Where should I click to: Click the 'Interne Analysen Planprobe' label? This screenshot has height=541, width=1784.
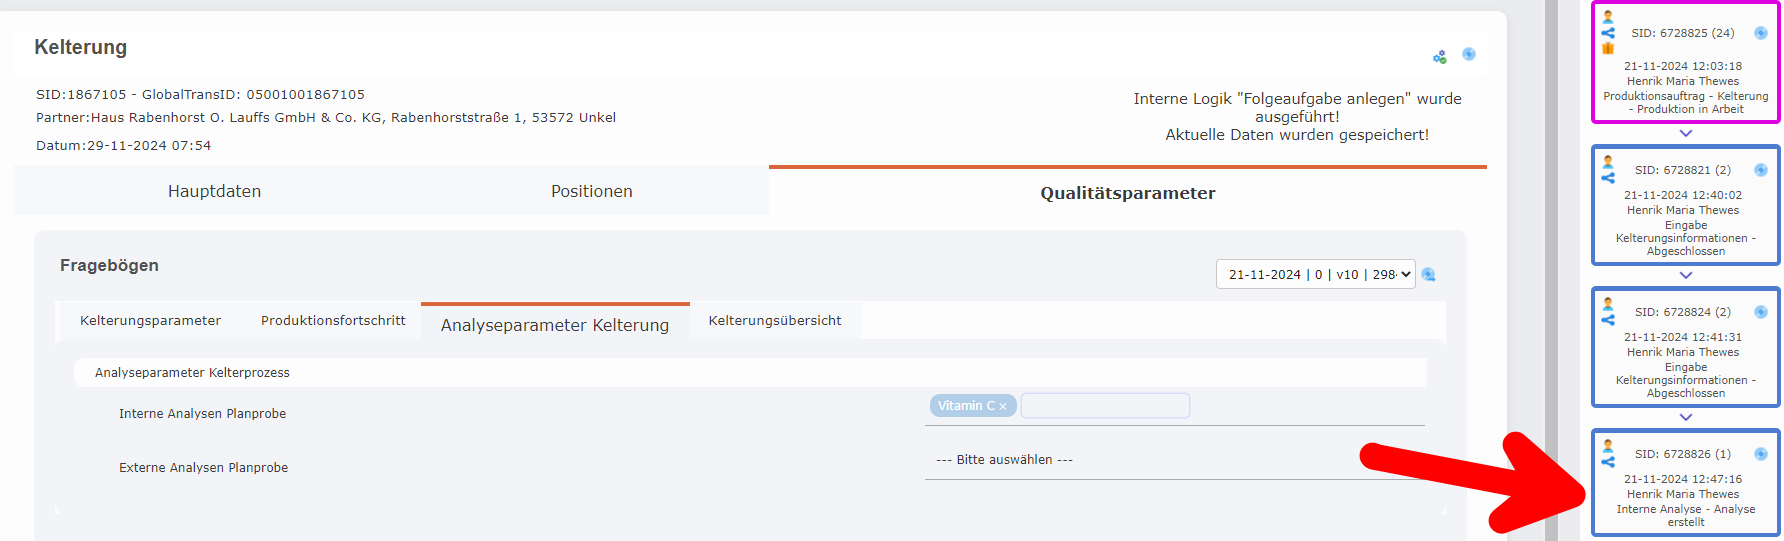coord(202,413)
